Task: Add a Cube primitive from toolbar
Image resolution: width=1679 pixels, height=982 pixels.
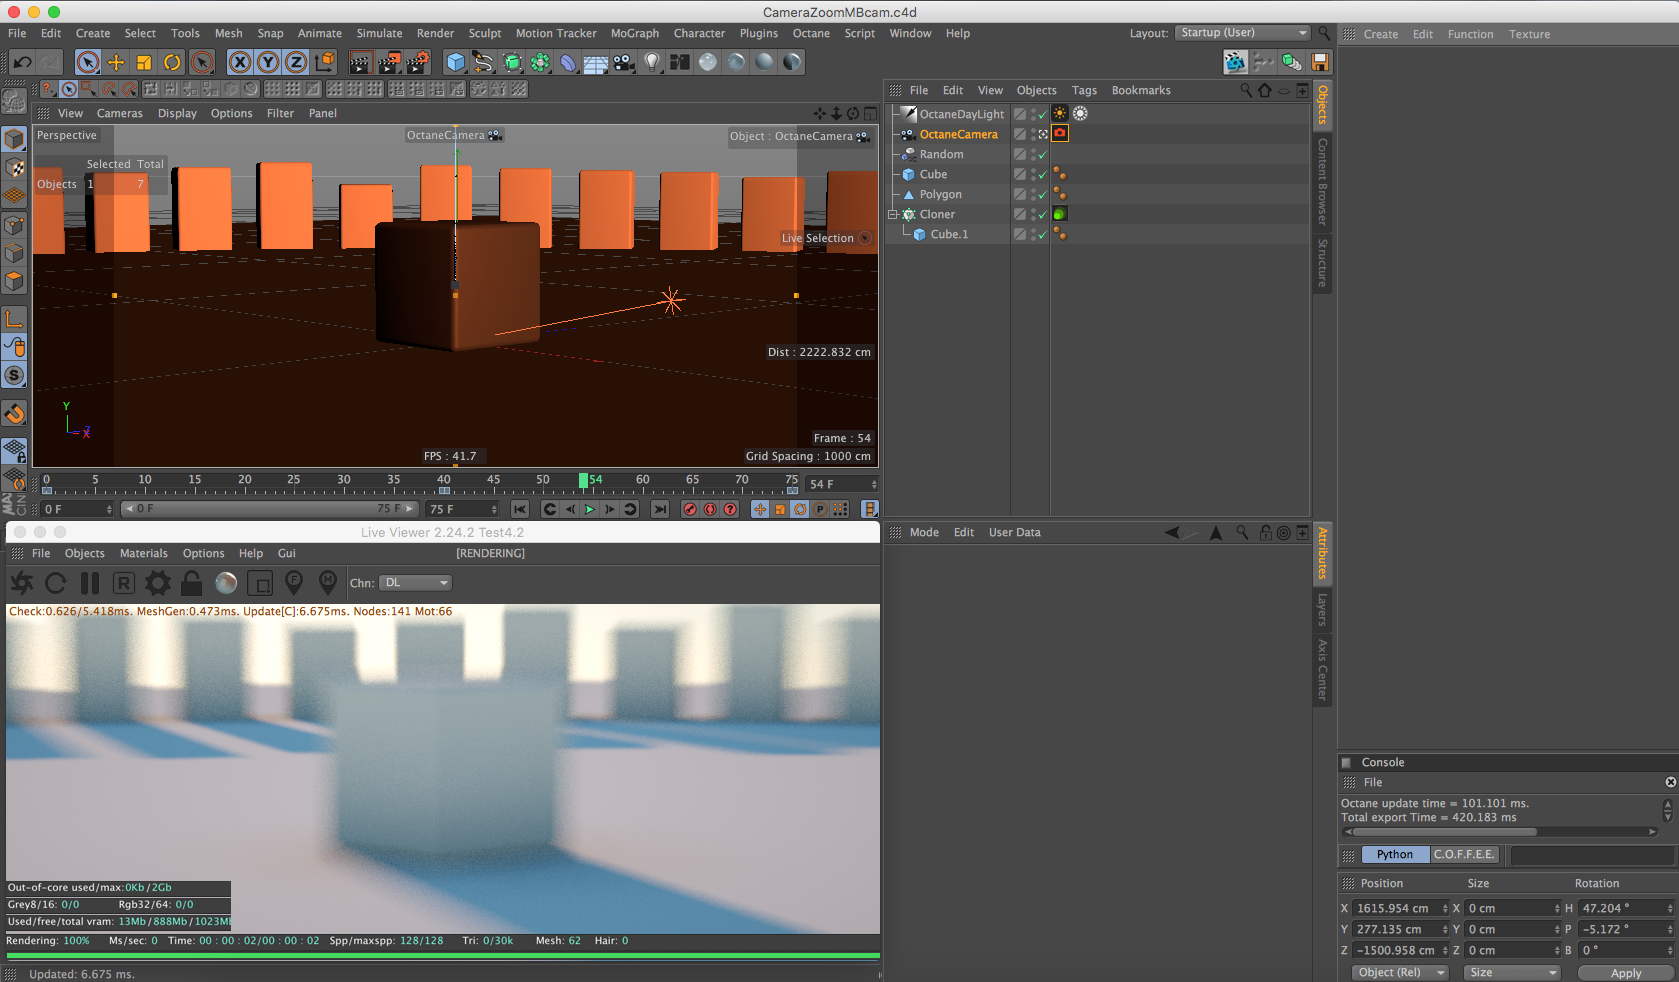Action: [x=456, y=62]
